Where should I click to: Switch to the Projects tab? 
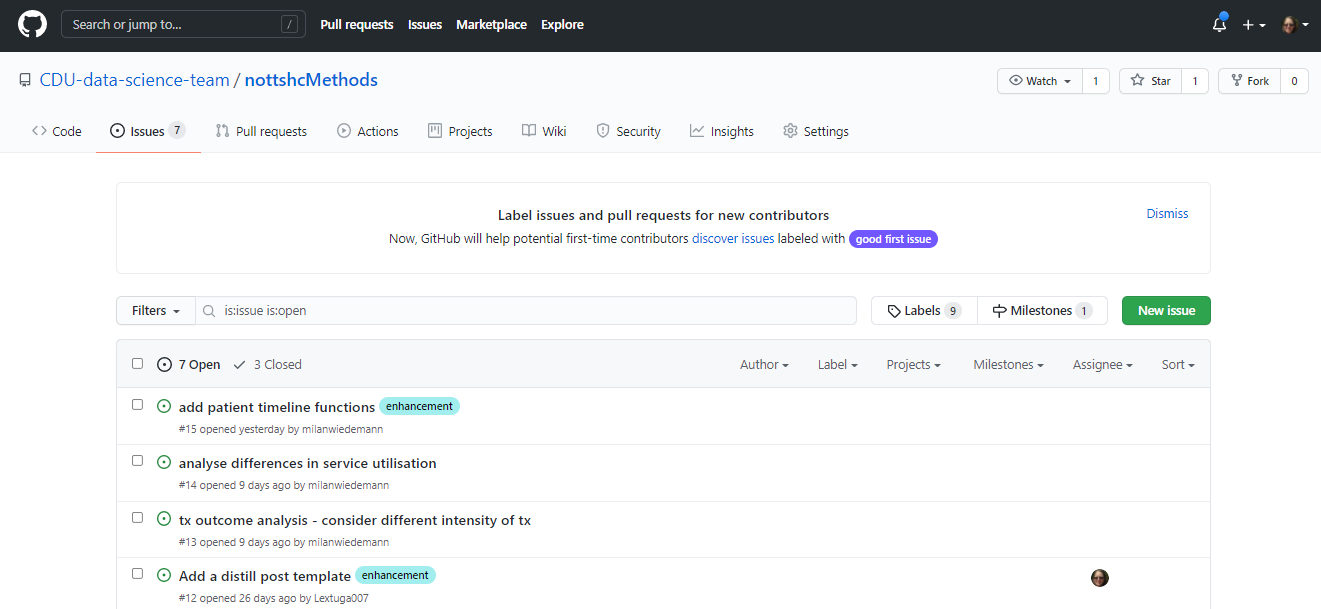(460, 131)
